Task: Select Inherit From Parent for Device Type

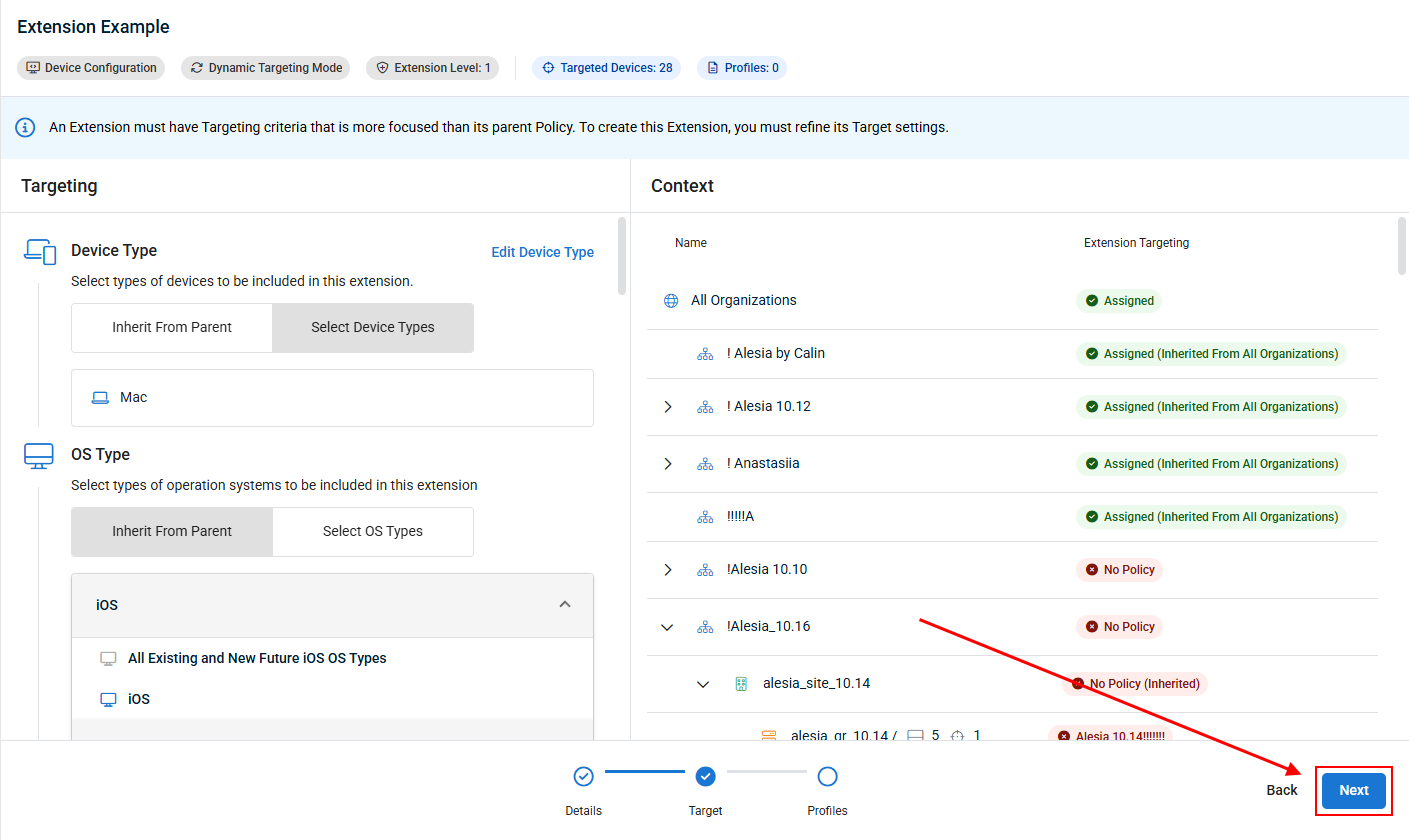Action: point(172,327)
